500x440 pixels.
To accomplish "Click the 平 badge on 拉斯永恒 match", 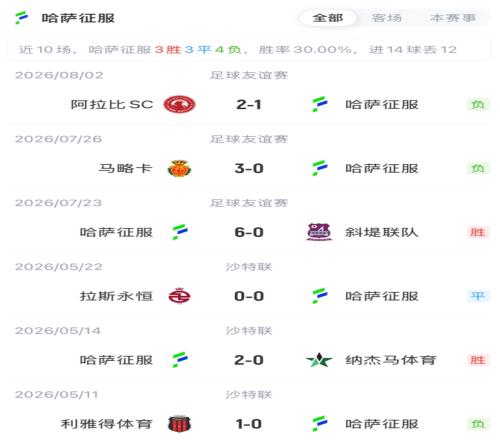I will (478, 296).
